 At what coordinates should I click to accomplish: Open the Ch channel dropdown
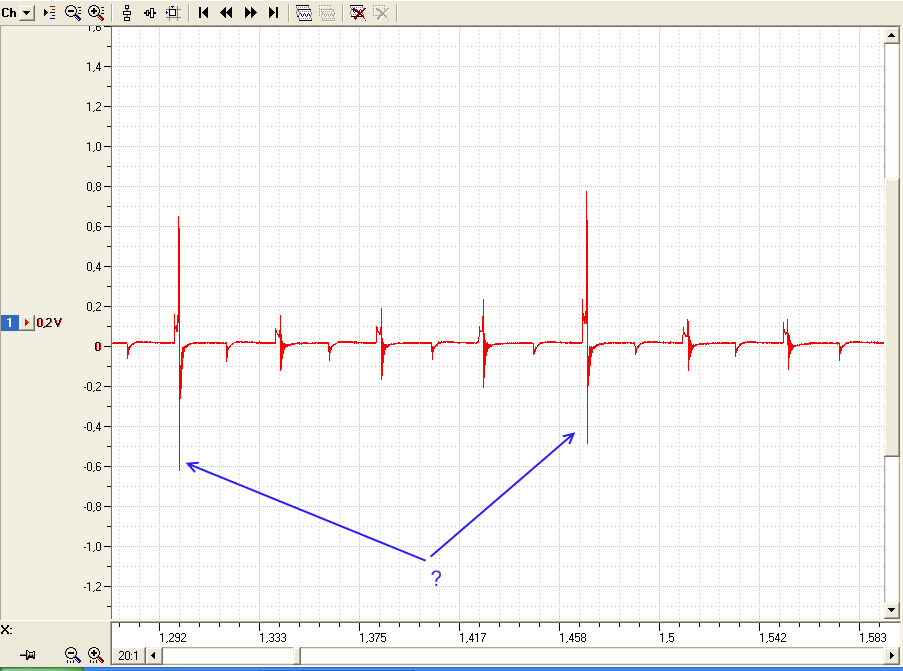pos(27,13)
